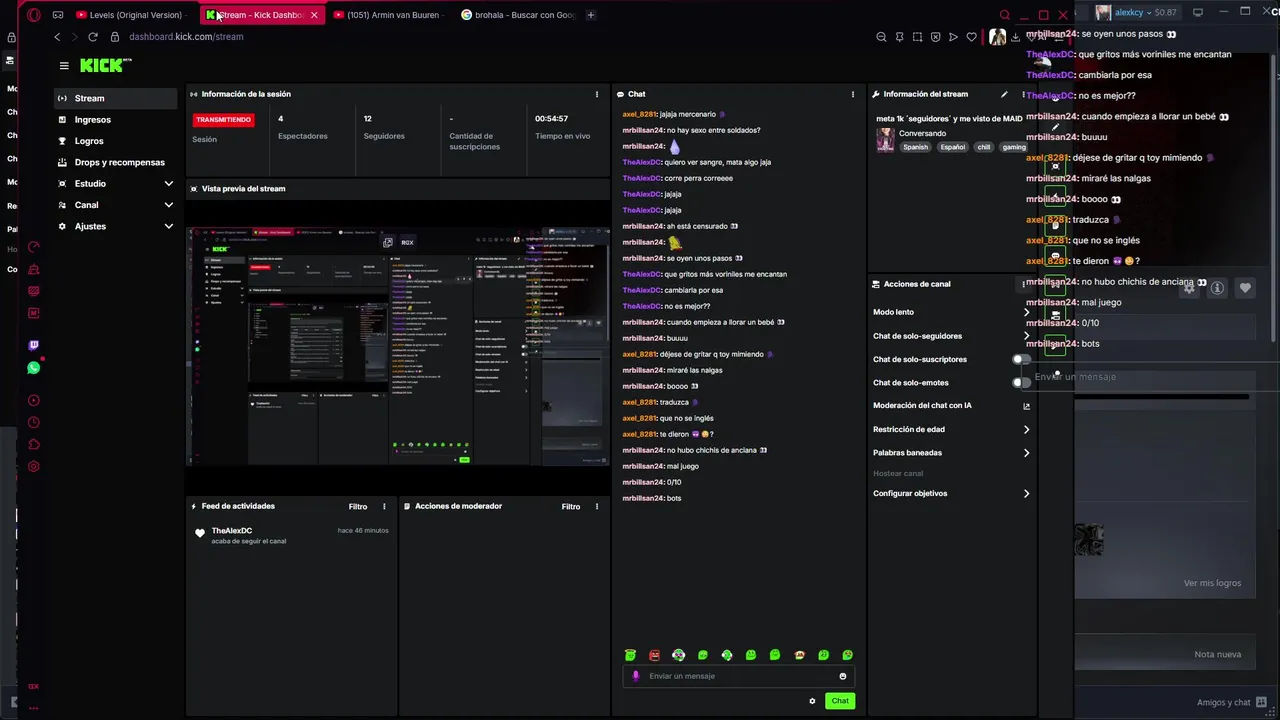Click Ver mis logros

(x=1212, y=583)
